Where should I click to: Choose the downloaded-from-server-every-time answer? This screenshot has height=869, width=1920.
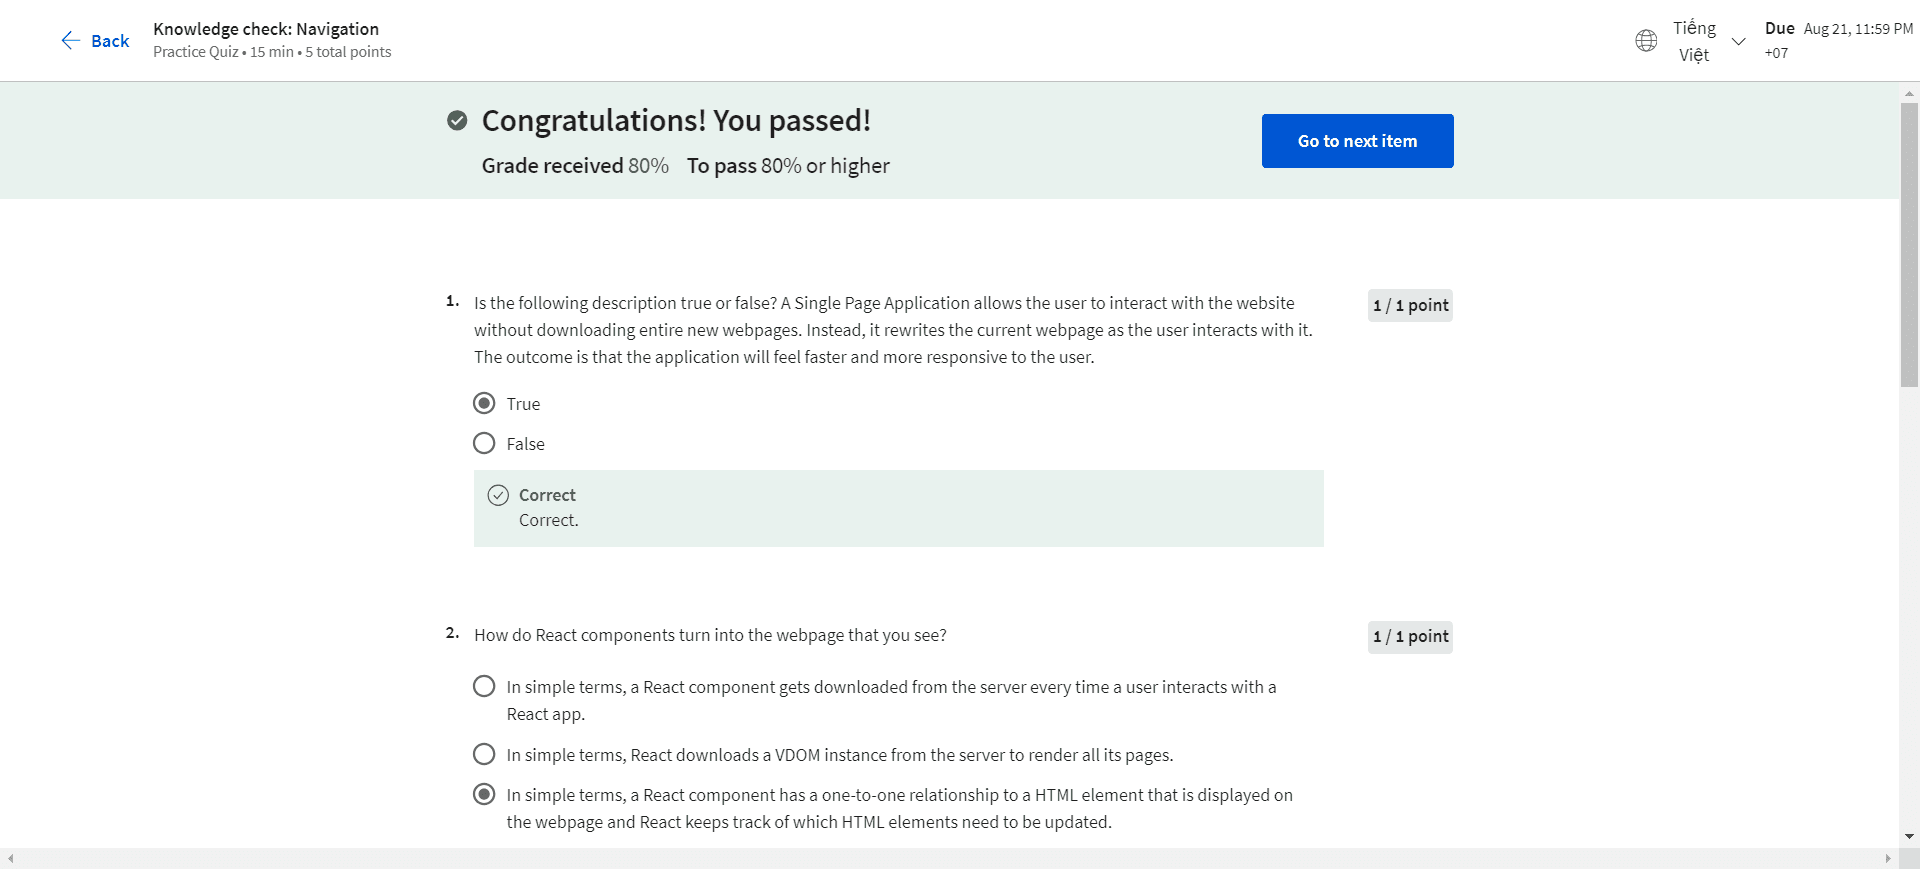(484, 686)
